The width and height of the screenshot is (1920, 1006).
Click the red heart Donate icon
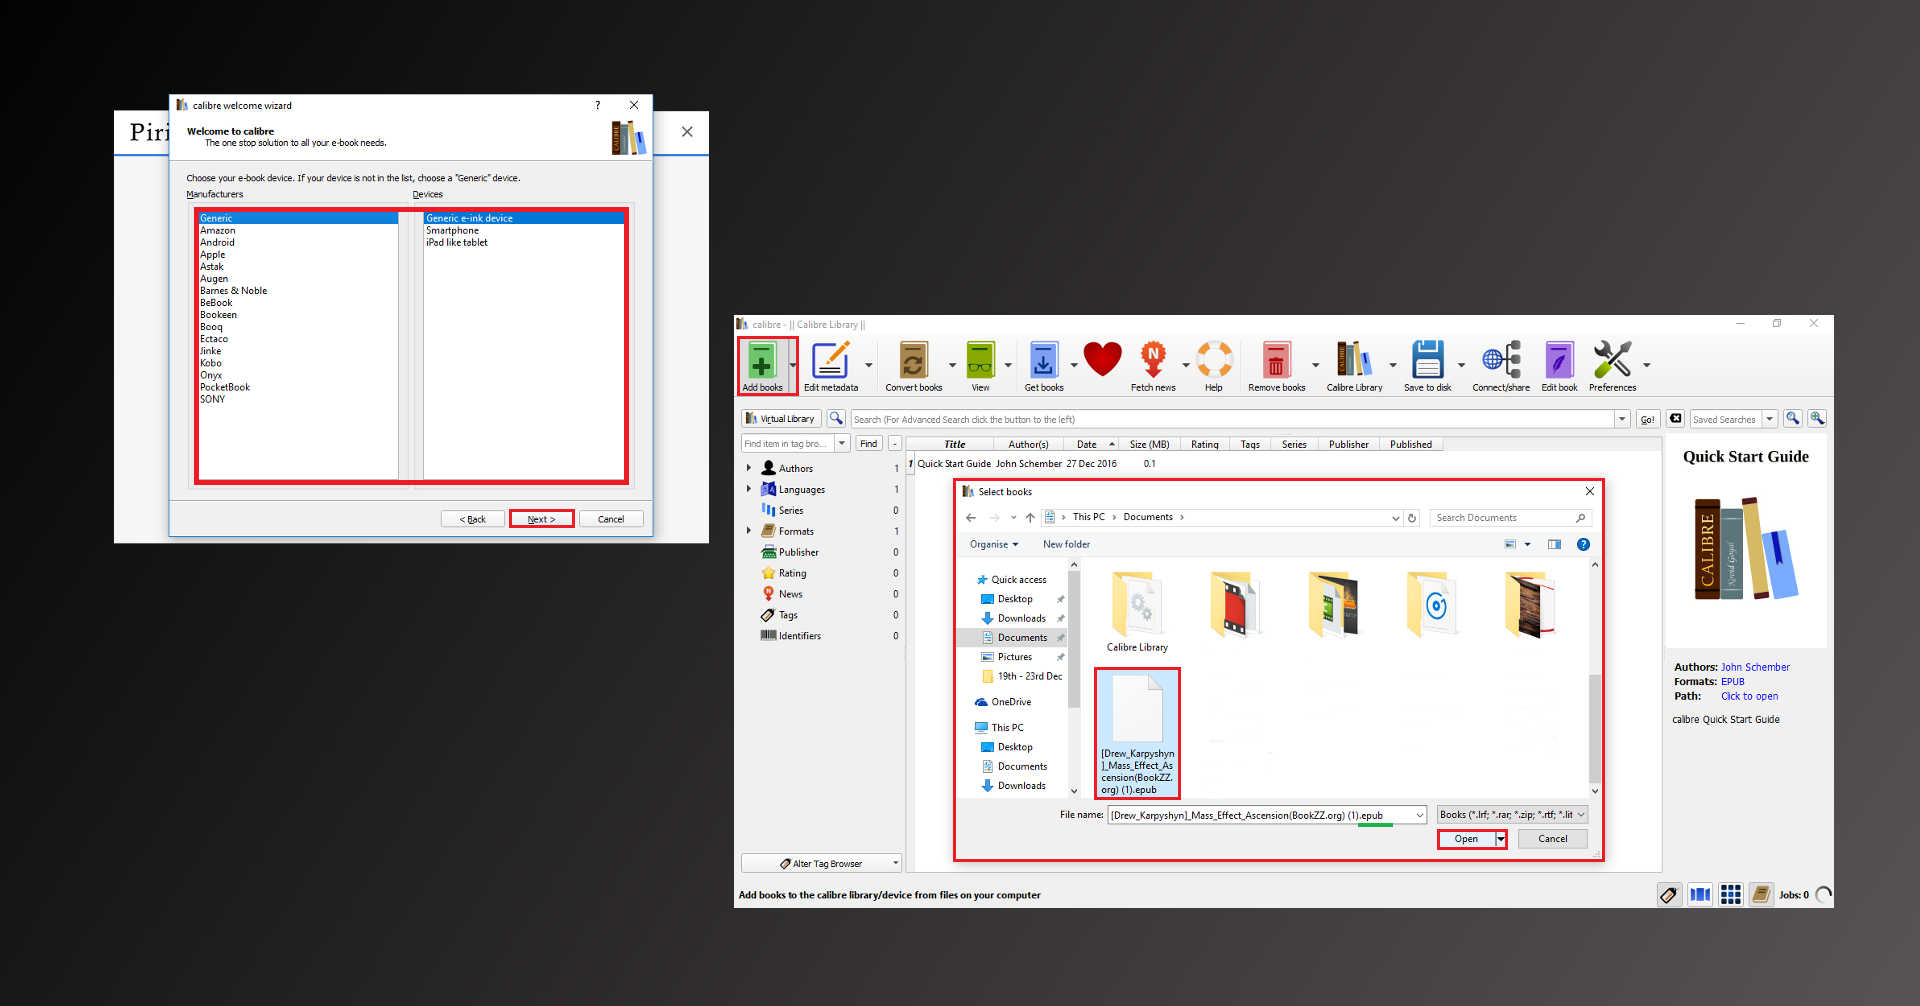point(1102,359)
